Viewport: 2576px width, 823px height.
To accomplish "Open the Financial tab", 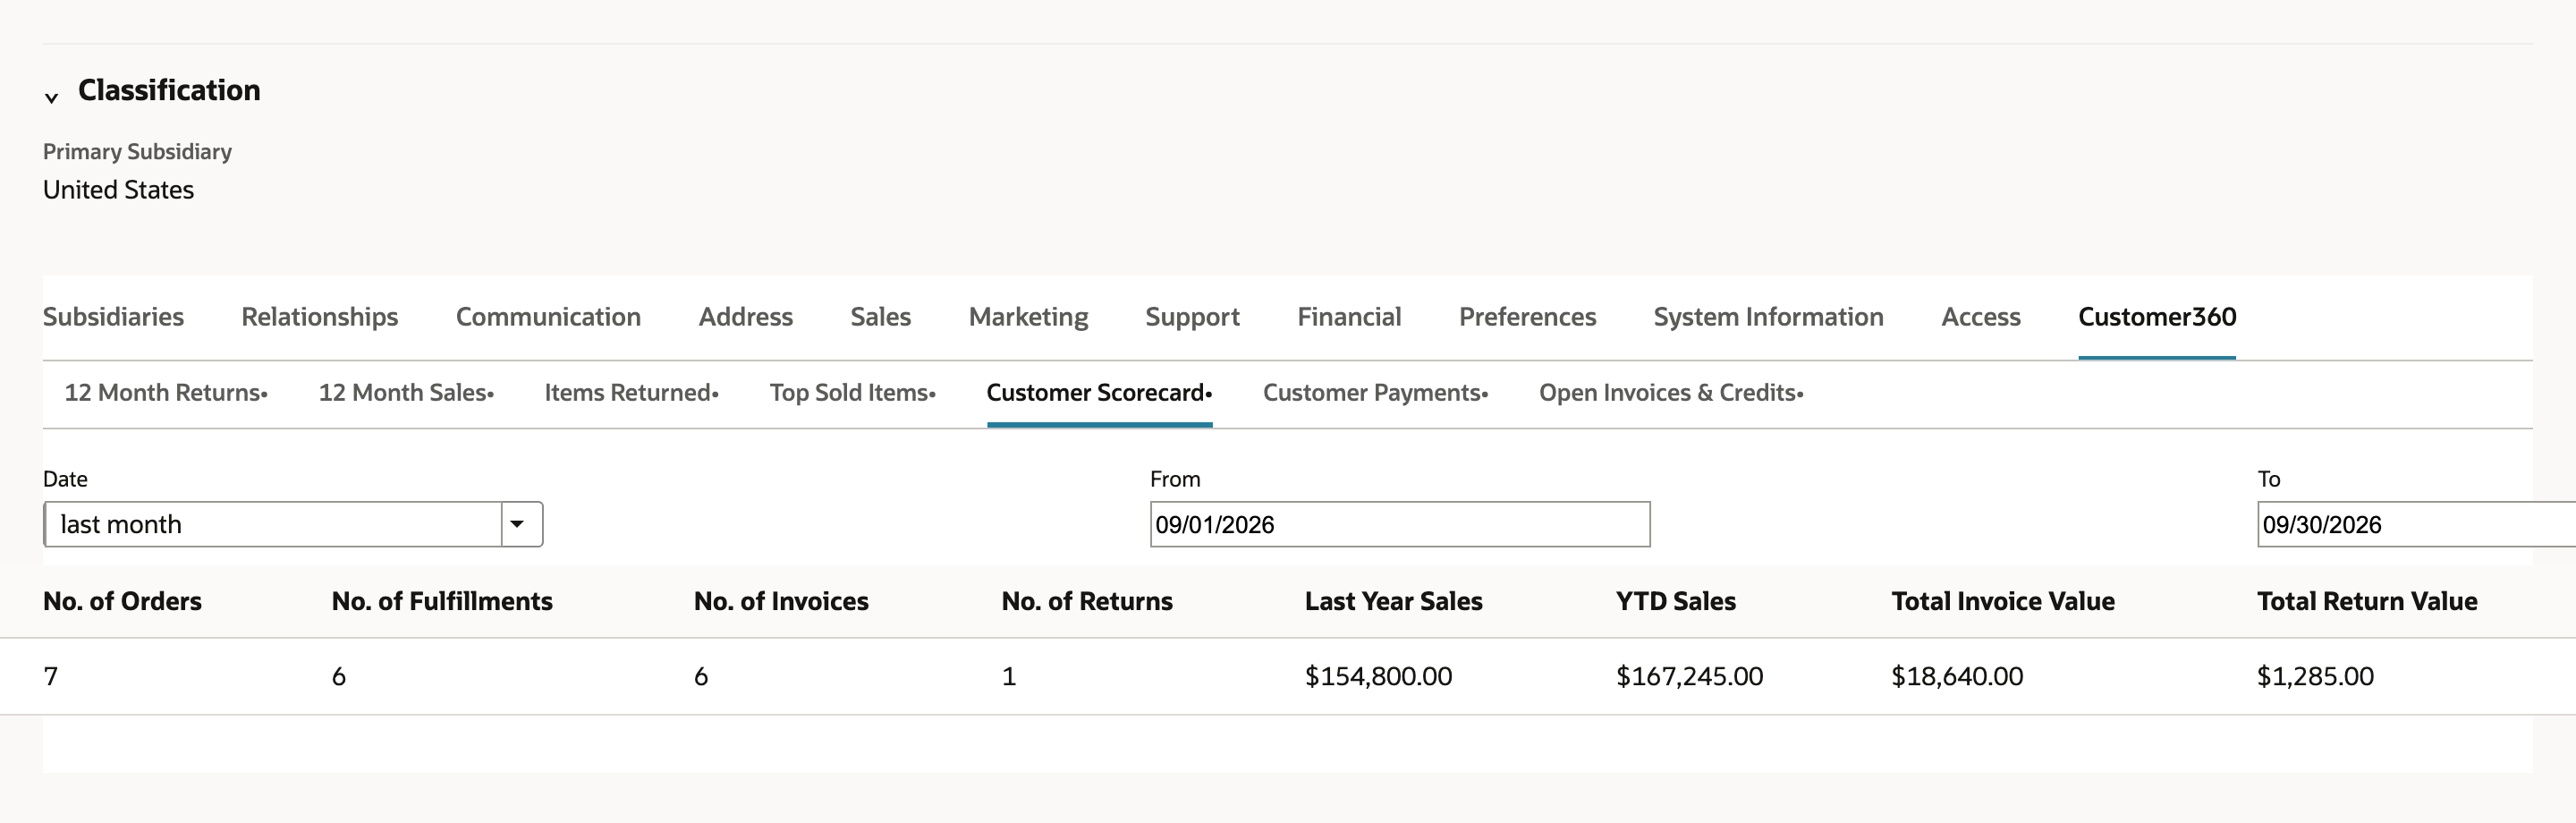I will (x=1349, y=317).
